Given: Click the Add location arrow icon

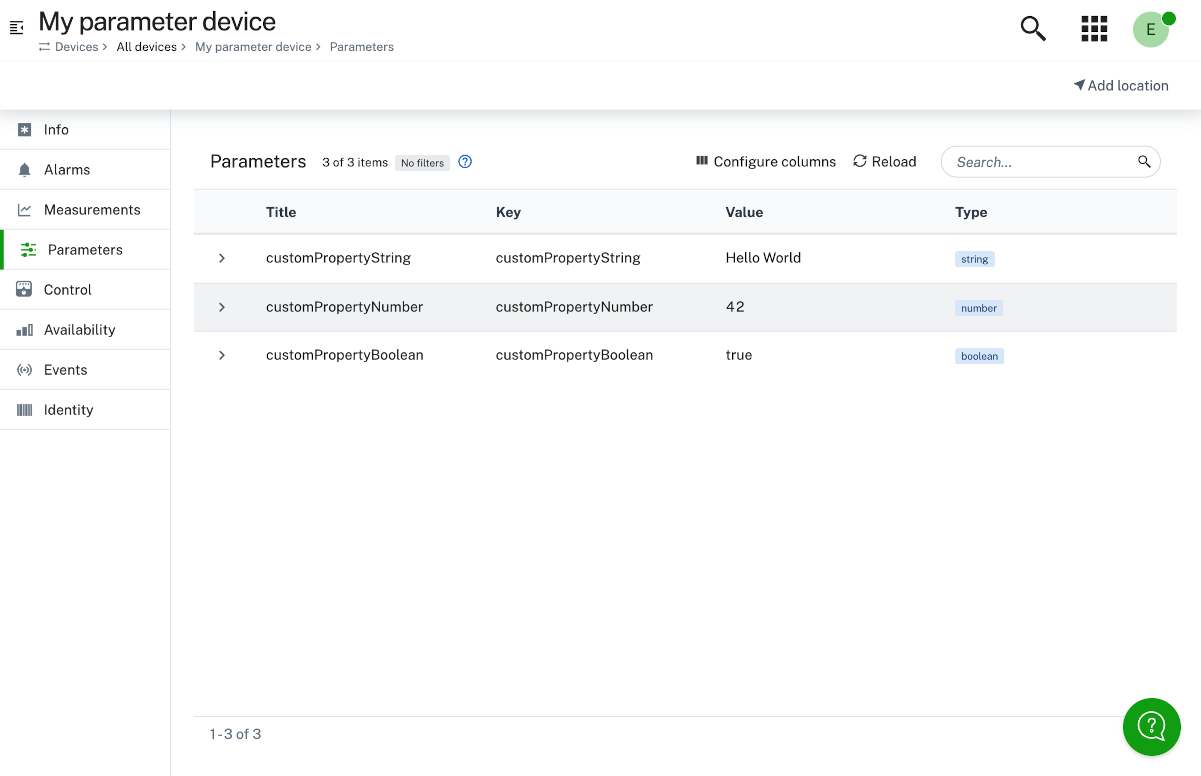Looking at the screenshot, I should [1079, 85].
